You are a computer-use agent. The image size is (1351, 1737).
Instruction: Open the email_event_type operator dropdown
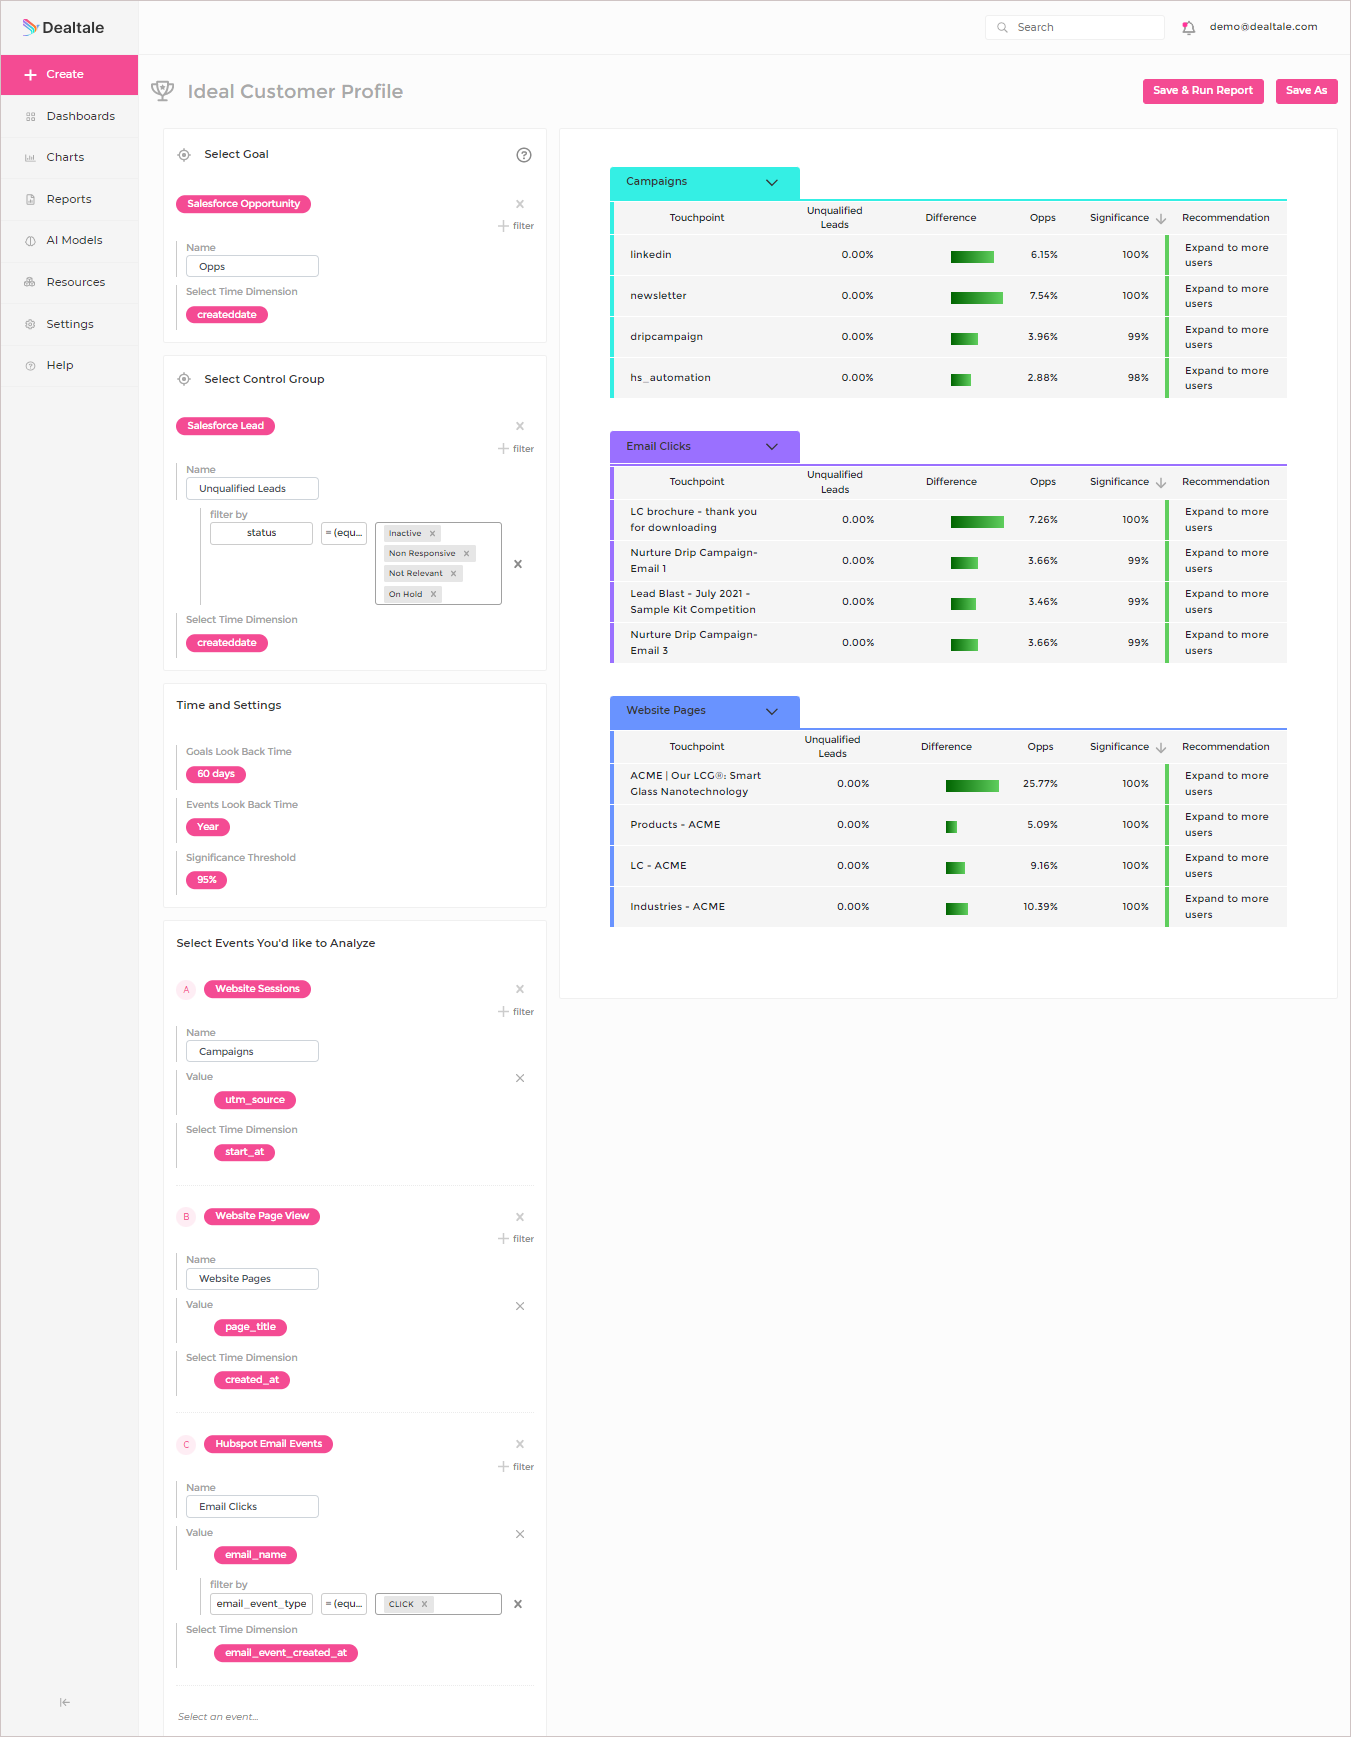tap(344, 1604)
